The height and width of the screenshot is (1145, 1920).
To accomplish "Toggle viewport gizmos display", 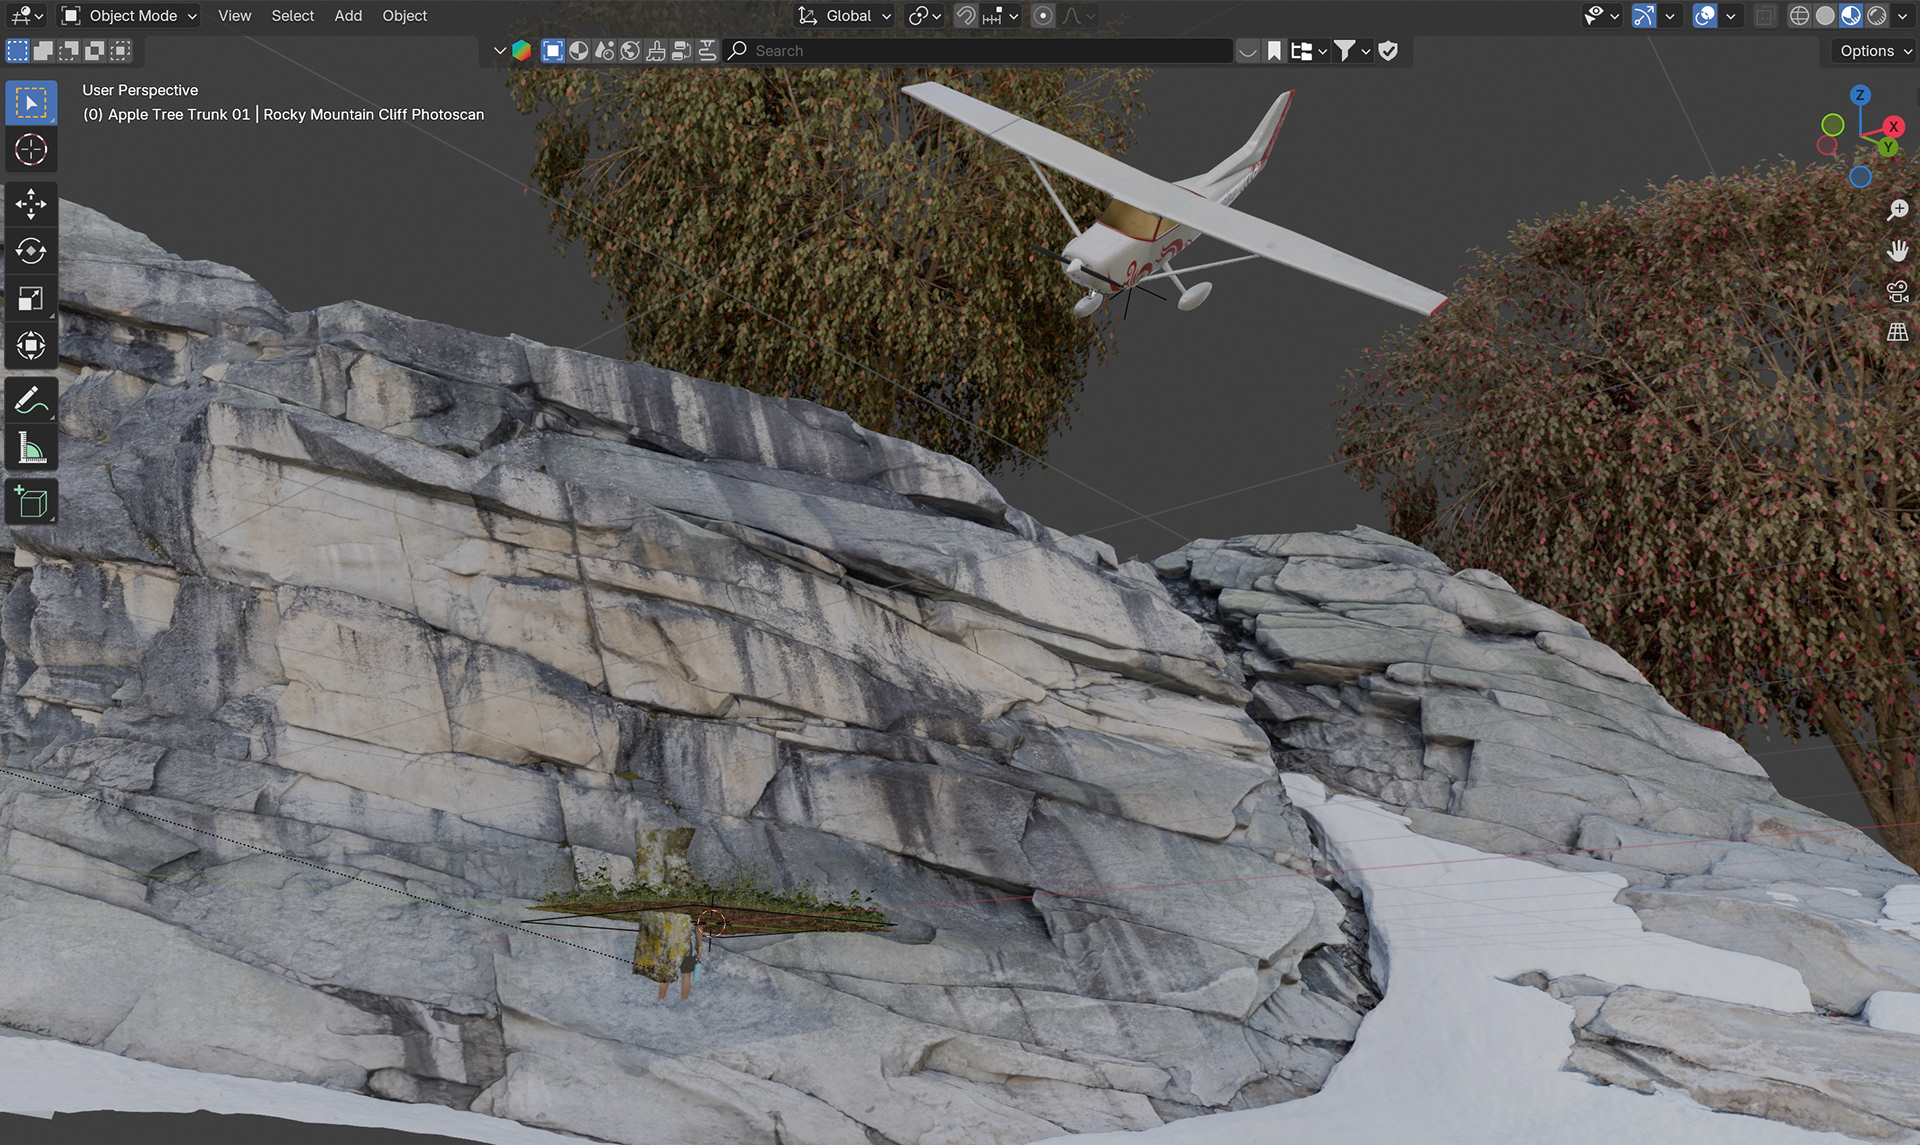I will tap(1643, 16).
